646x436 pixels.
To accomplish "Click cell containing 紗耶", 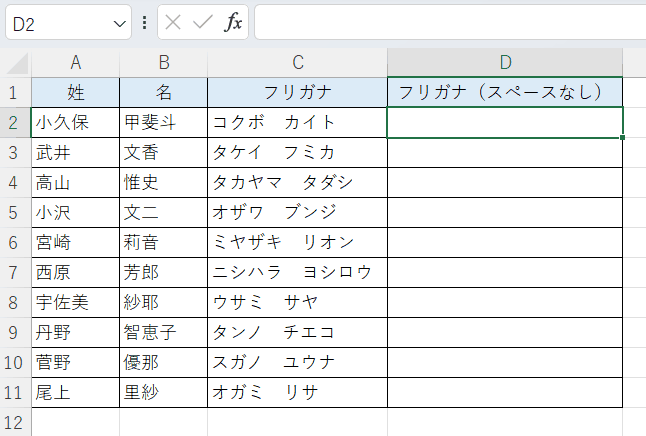I will (164, 302).
